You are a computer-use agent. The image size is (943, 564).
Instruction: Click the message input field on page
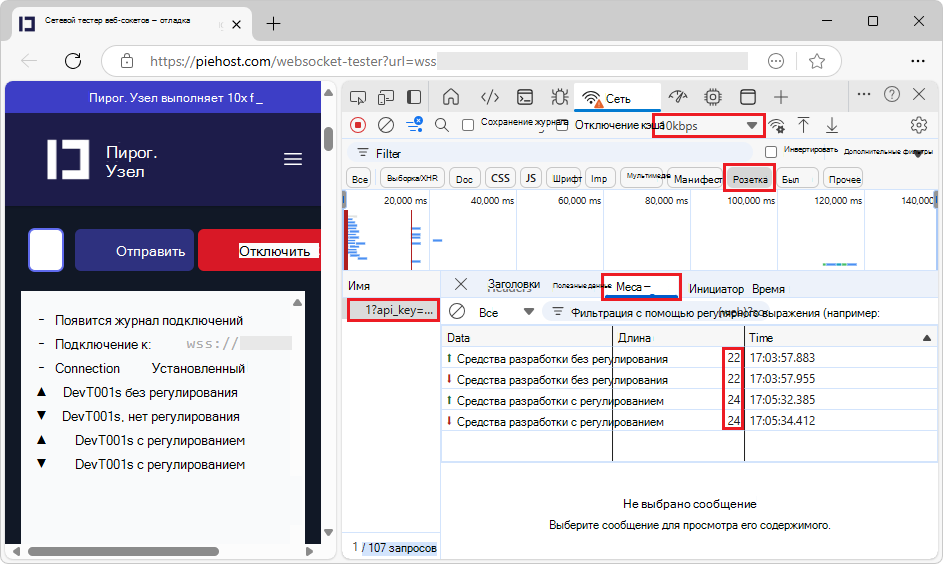tap(46, 250)
